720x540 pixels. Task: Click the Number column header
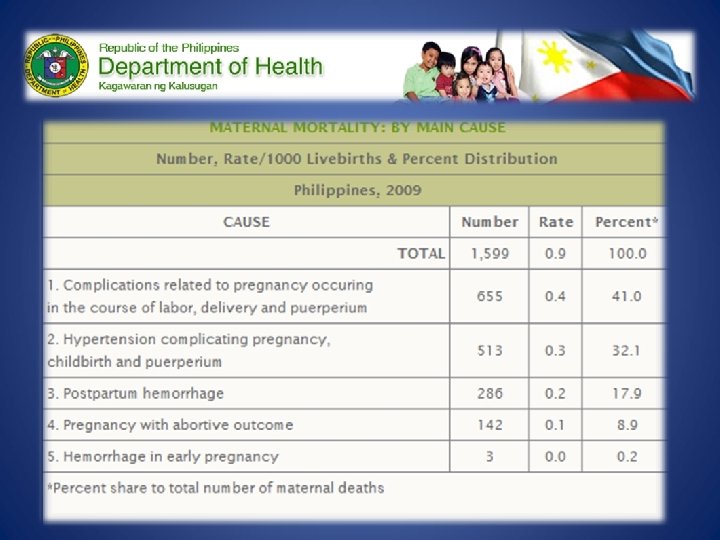[x=490, y=222]
